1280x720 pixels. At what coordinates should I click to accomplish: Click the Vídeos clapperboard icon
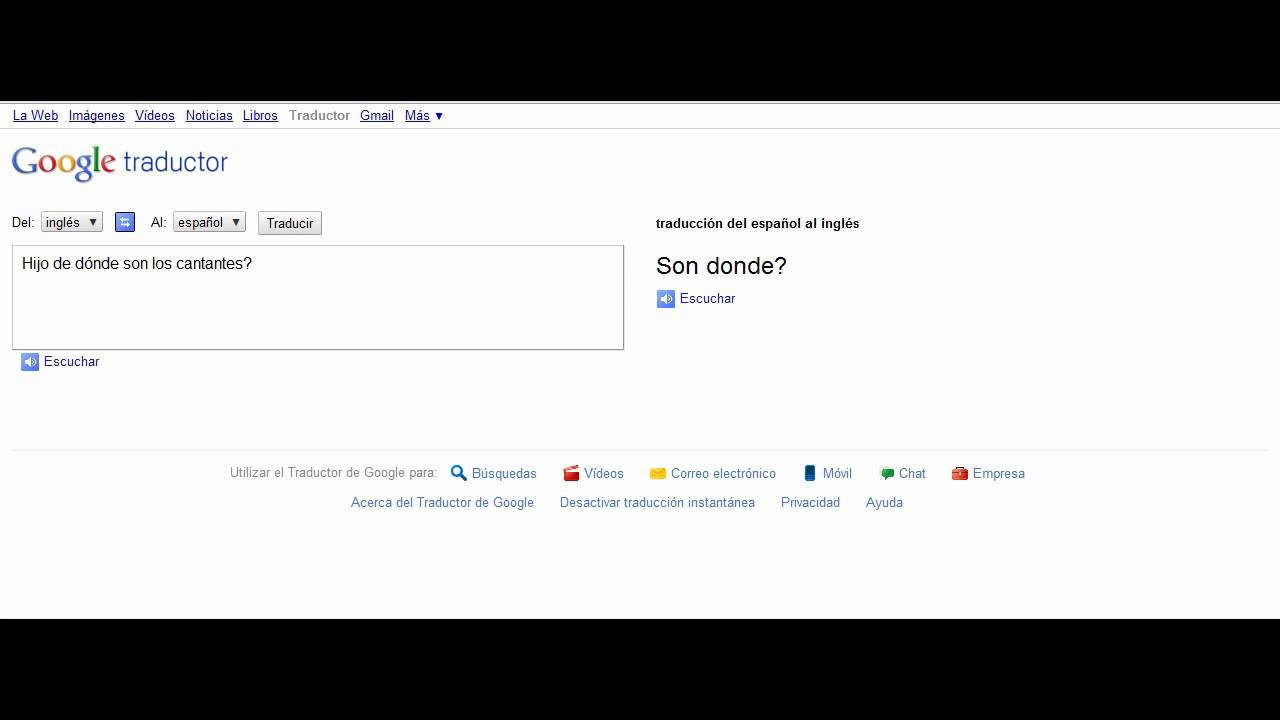[571, 473]
